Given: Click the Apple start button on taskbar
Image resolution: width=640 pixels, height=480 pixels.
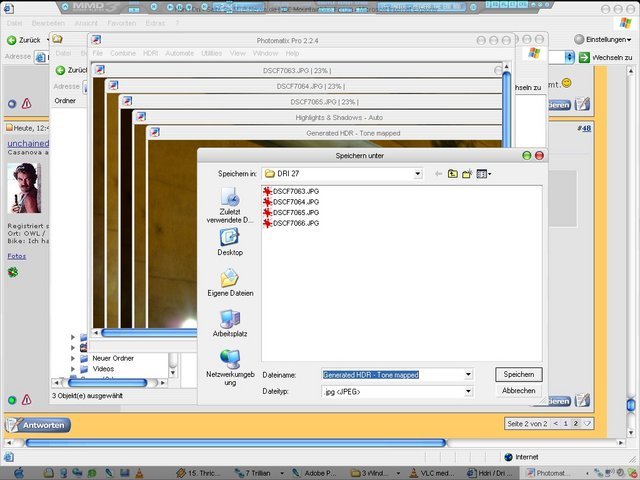Looking at the screenshot, I should (x=19, y=473).
